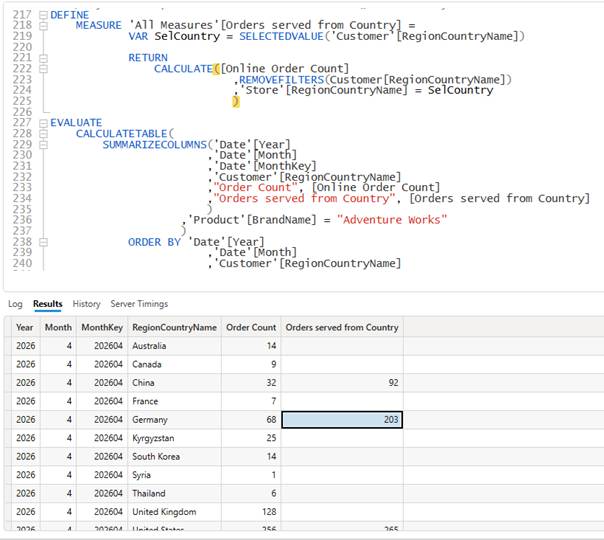604x540 pixels.
Task: Click the "Adventure Works" string literal
Action: coord(392,220)
